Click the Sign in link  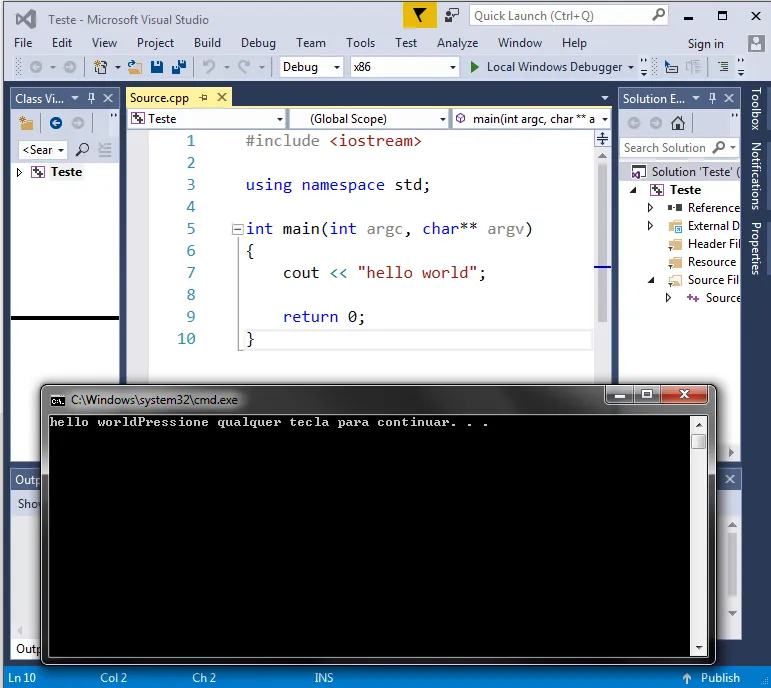click(x=705, y=43)
